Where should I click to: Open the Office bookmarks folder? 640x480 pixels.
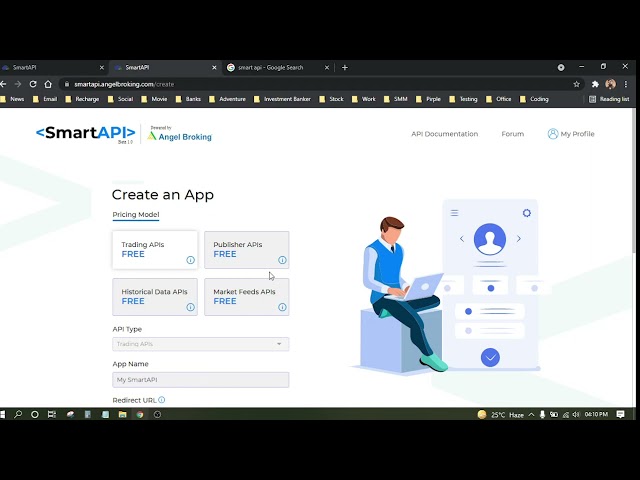(498, 99)
